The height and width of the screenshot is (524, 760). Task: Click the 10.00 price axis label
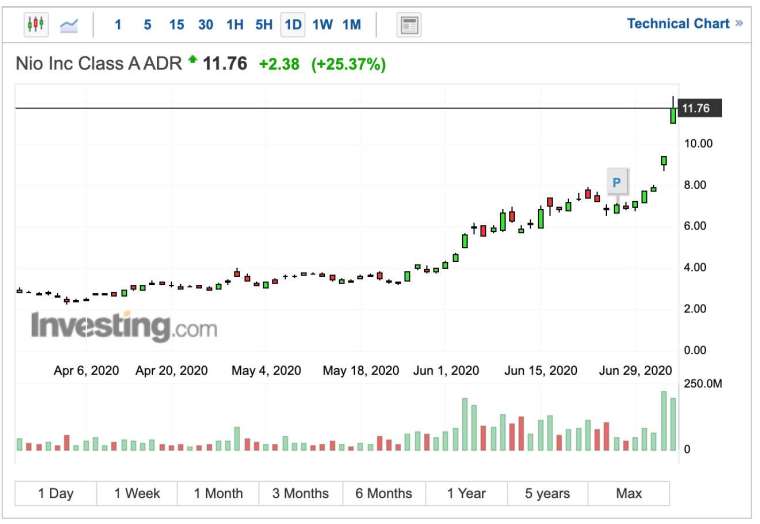(x=698, y=143)
